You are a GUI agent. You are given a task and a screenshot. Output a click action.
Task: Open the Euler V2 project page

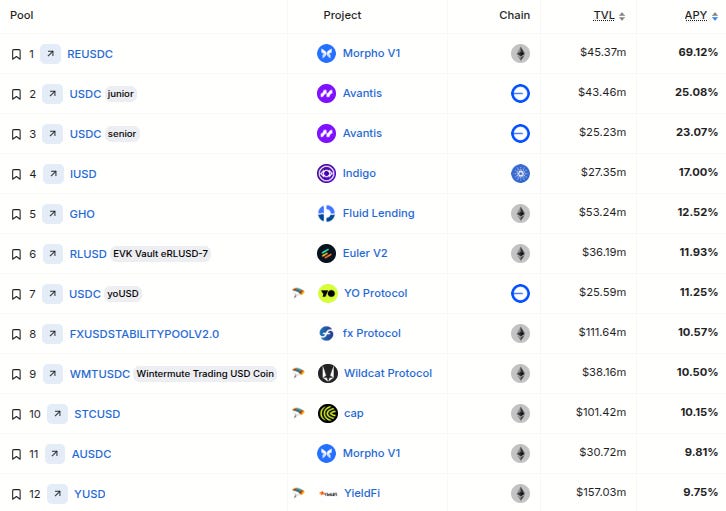pos(365,254)
